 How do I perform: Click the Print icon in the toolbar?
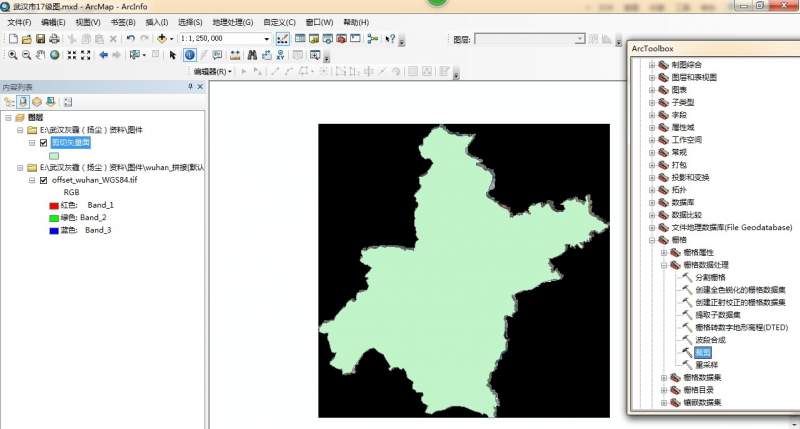point(54,39)
